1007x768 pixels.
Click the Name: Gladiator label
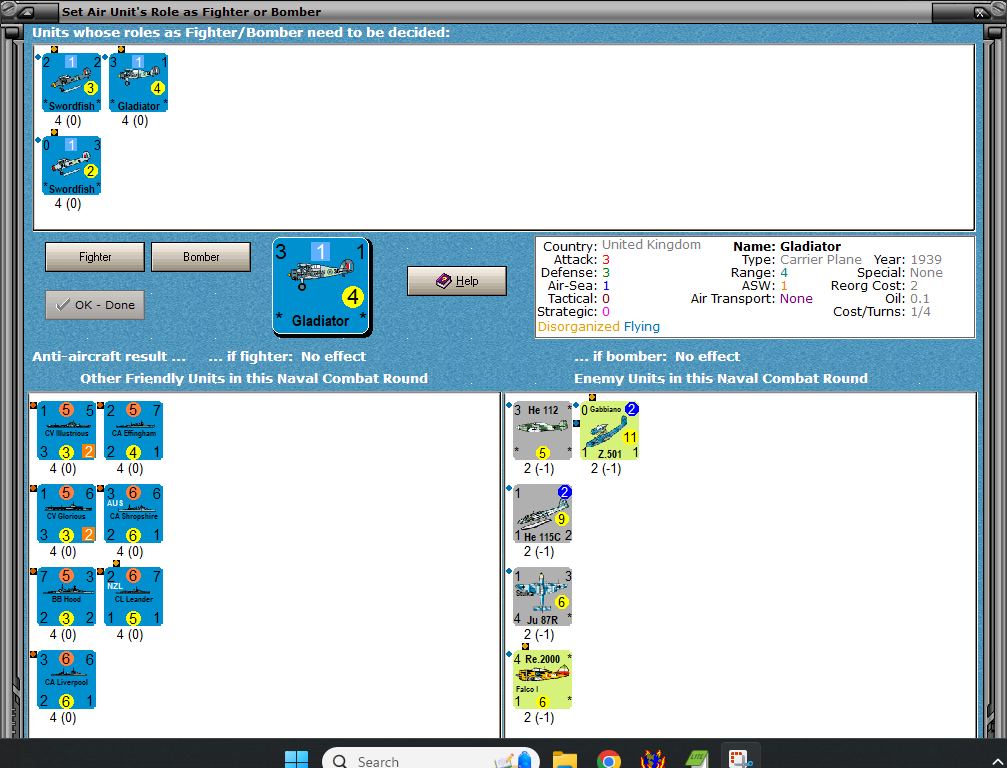tap(787, 247)
